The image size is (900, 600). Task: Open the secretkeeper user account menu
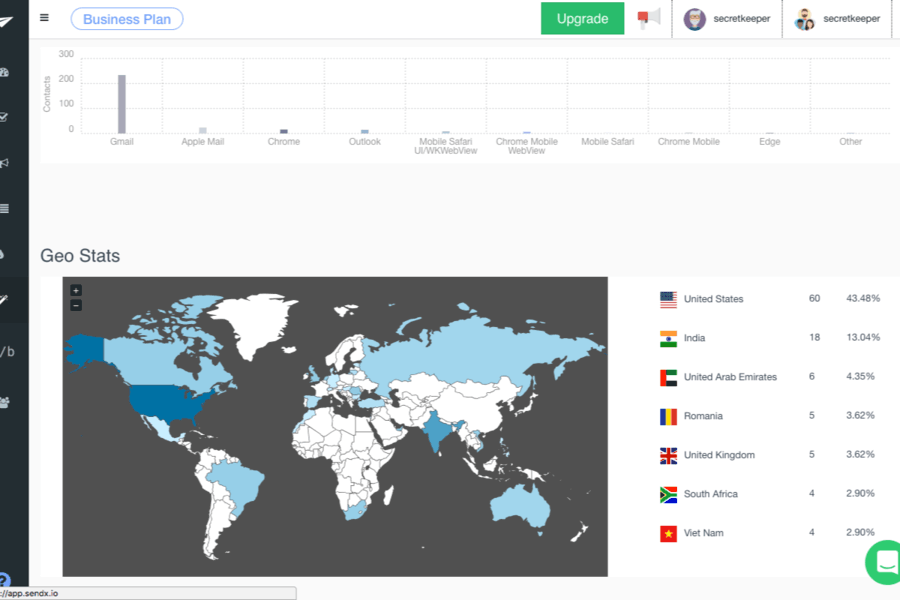727,19
